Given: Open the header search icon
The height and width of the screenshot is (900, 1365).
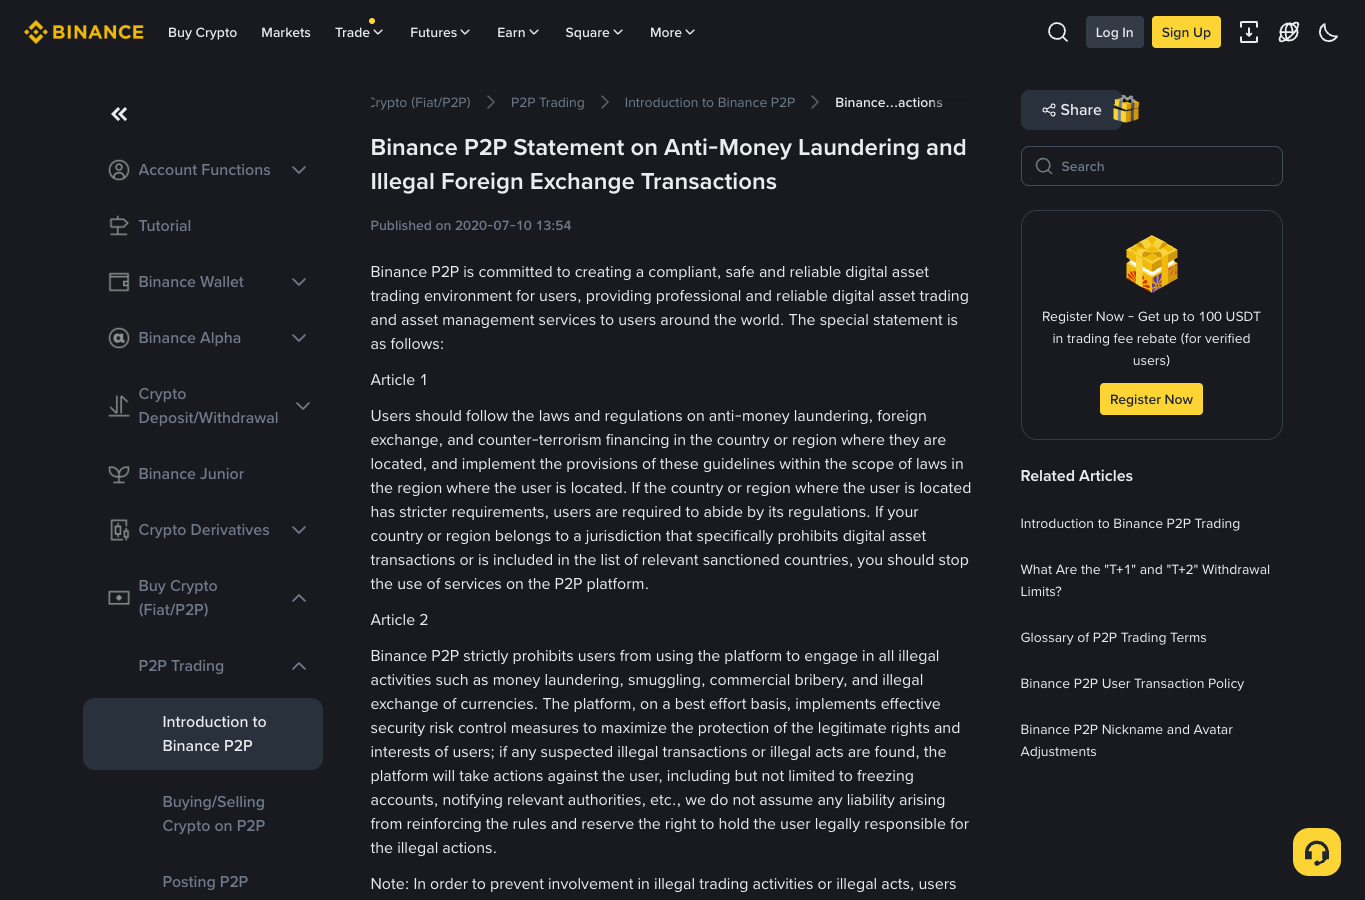Looking at the screenshot, I should pyautogui.click(x=1058, y=32).
